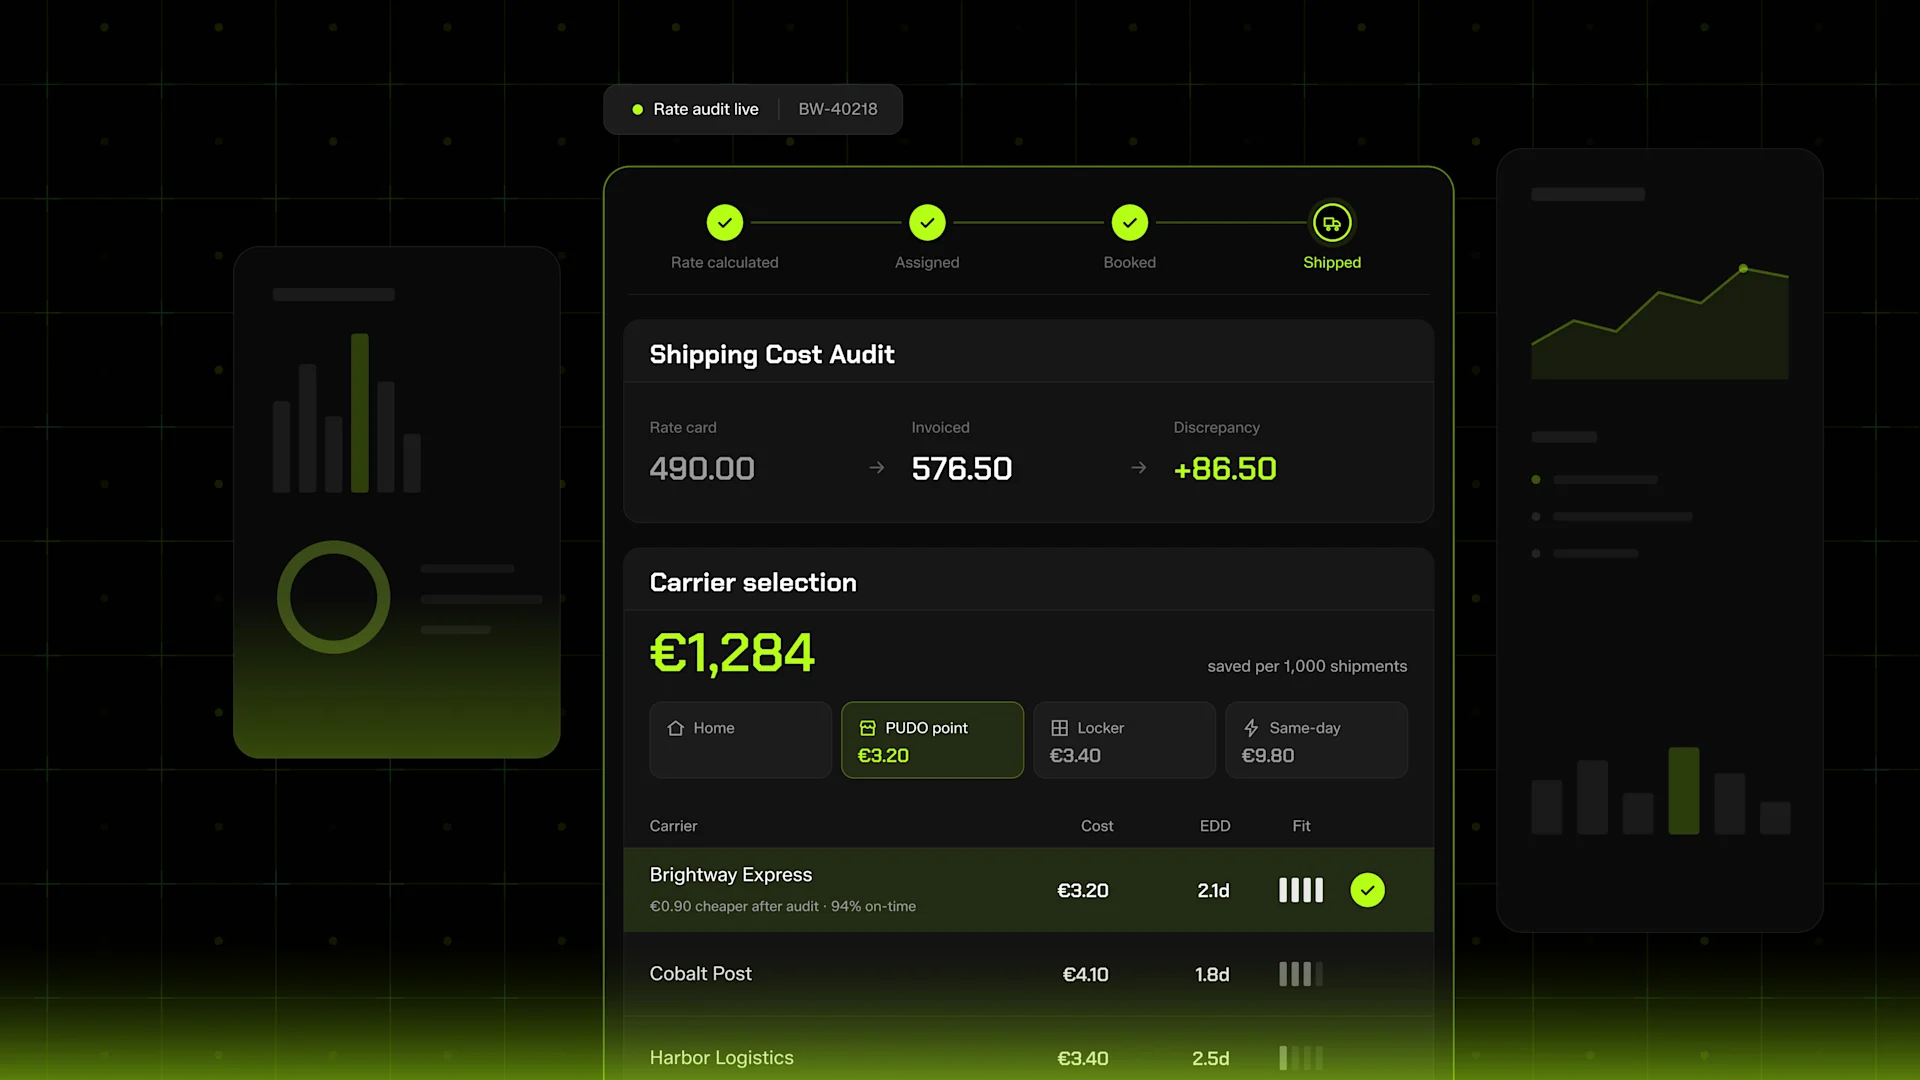Click the tall green bar in left card
Viewport: 1920px width, 1080px height.
click(x=360, y=413)
